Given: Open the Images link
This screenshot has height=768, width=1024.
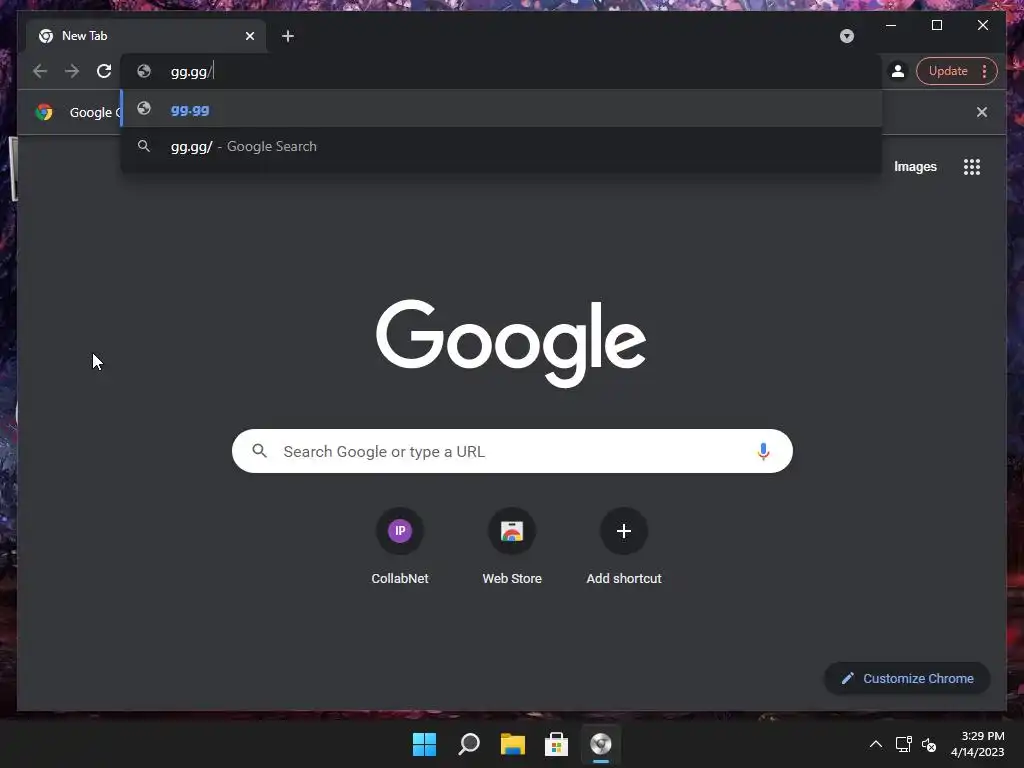Looking at the screenshot, I should click(915, 167).
